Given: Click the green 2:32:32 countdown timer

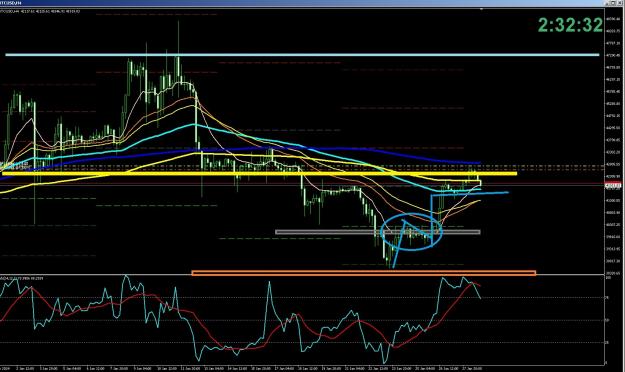Looking at the screenshot, I should tap(570, 25).
